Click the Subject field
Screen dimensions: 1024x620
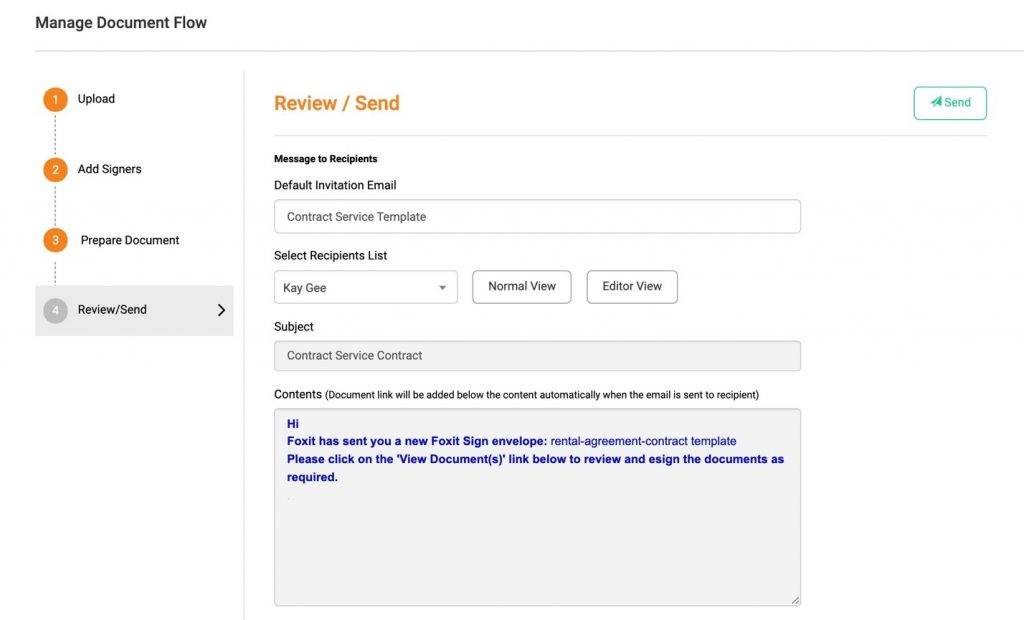tap(537, 356)
